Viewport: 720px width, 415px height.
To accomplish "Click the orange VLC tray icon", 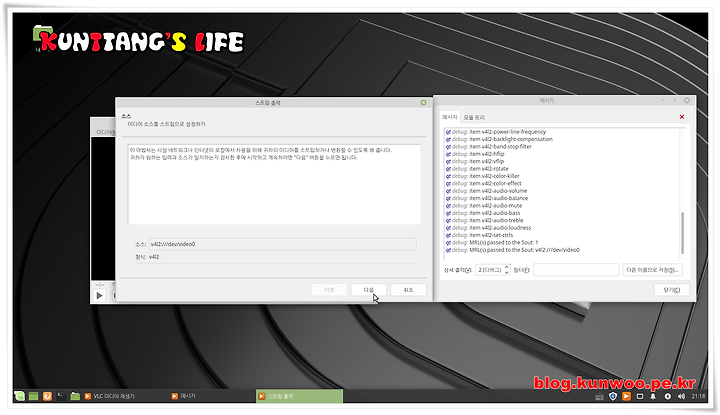I will (x=626, y=396).
